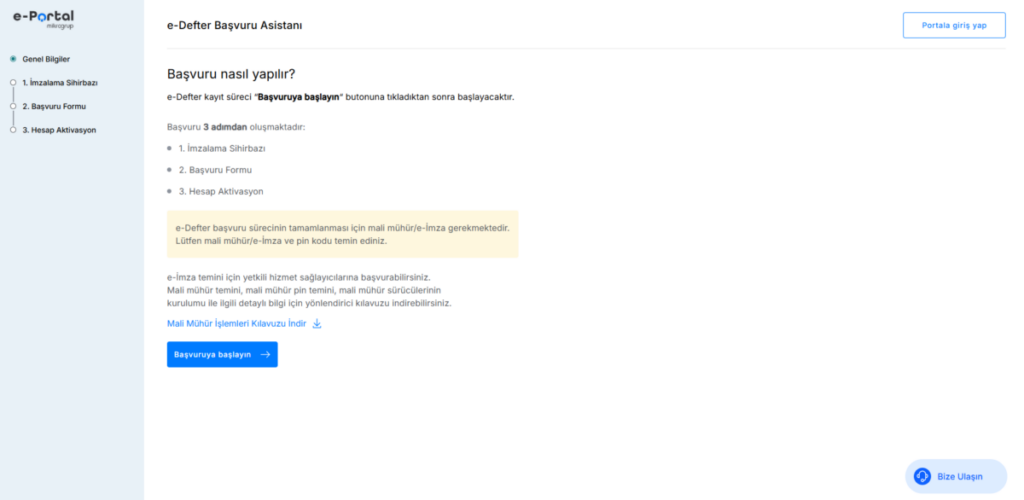Click the headset icon in Bize Ulaşın
The height and width of the screenshot is (500, 1024).
click(922, 477)
